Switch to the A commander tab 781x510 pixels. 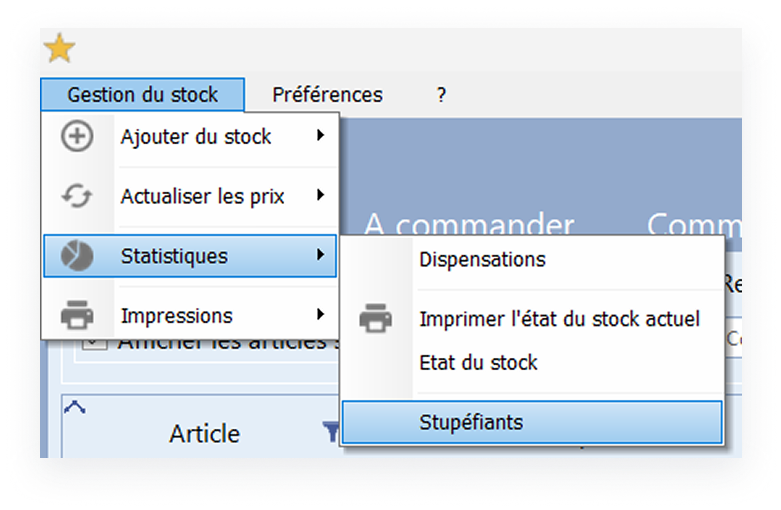[x=468, y=222]
